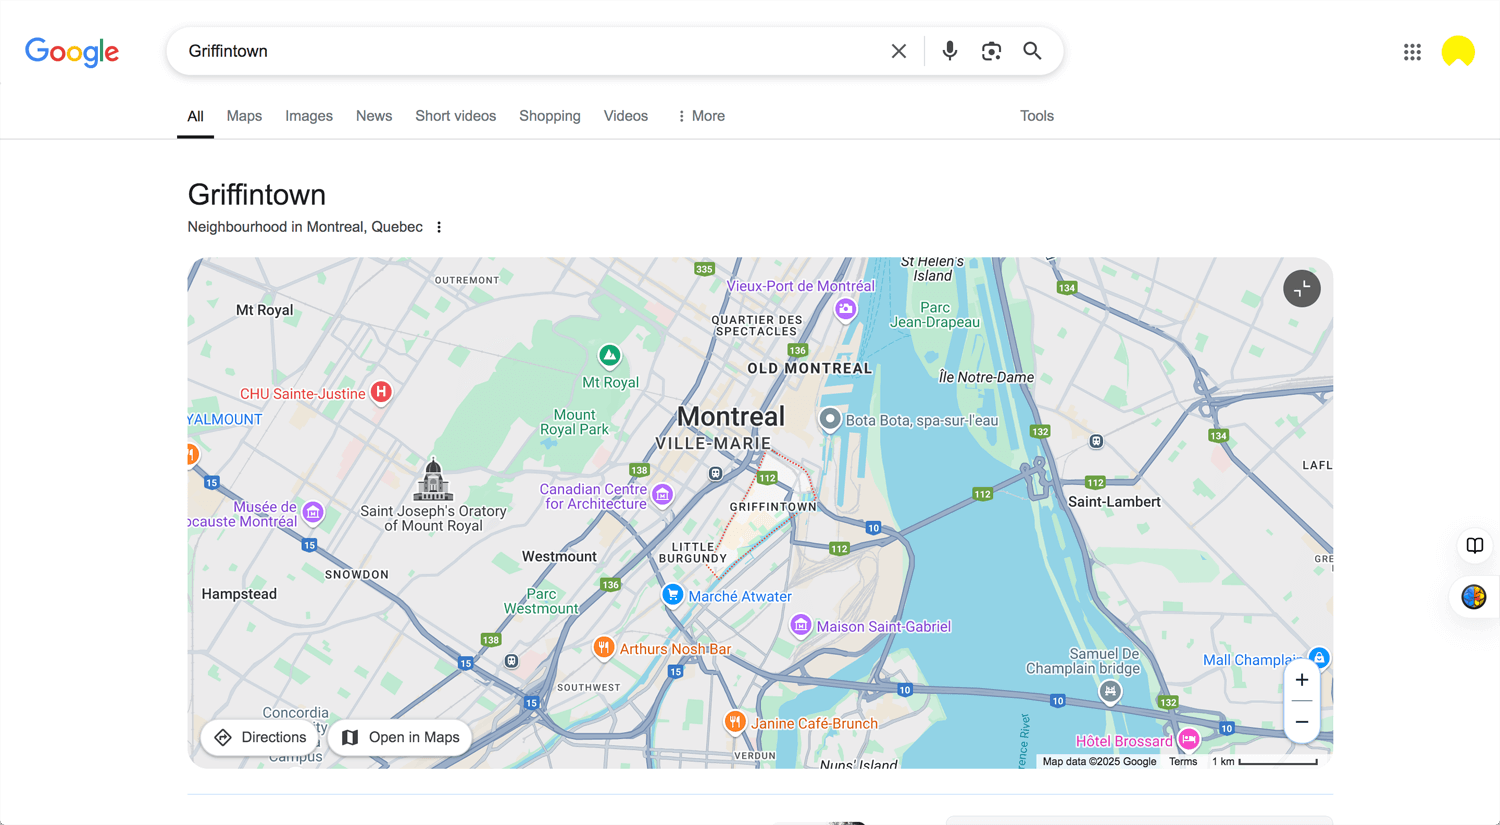Zoom in on the map
Viewport: 1500px width, 825px height.
click(1302, 679)
